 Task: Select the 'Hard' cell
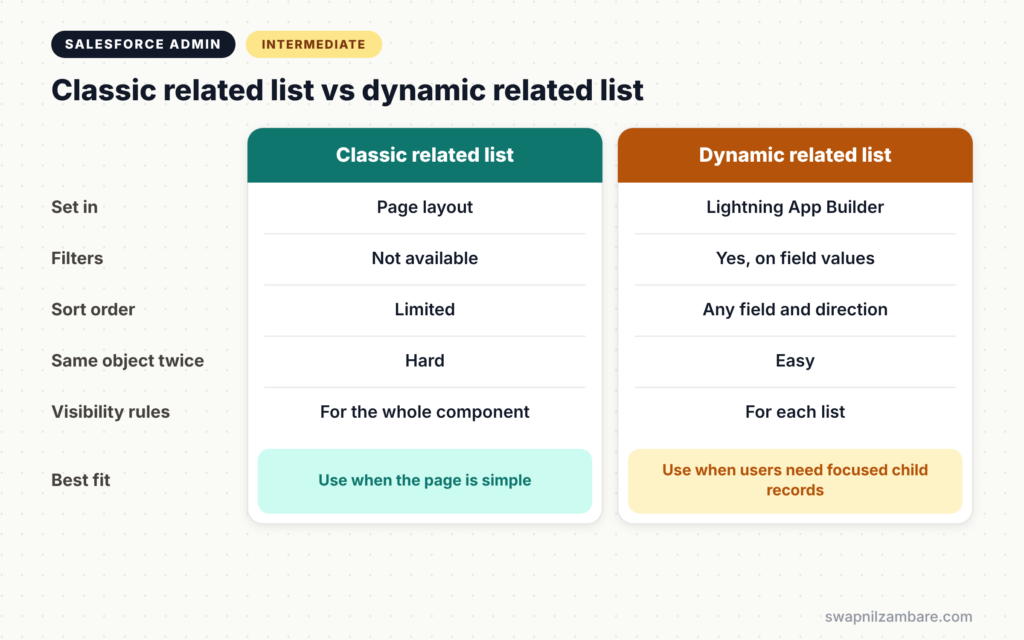424,361
